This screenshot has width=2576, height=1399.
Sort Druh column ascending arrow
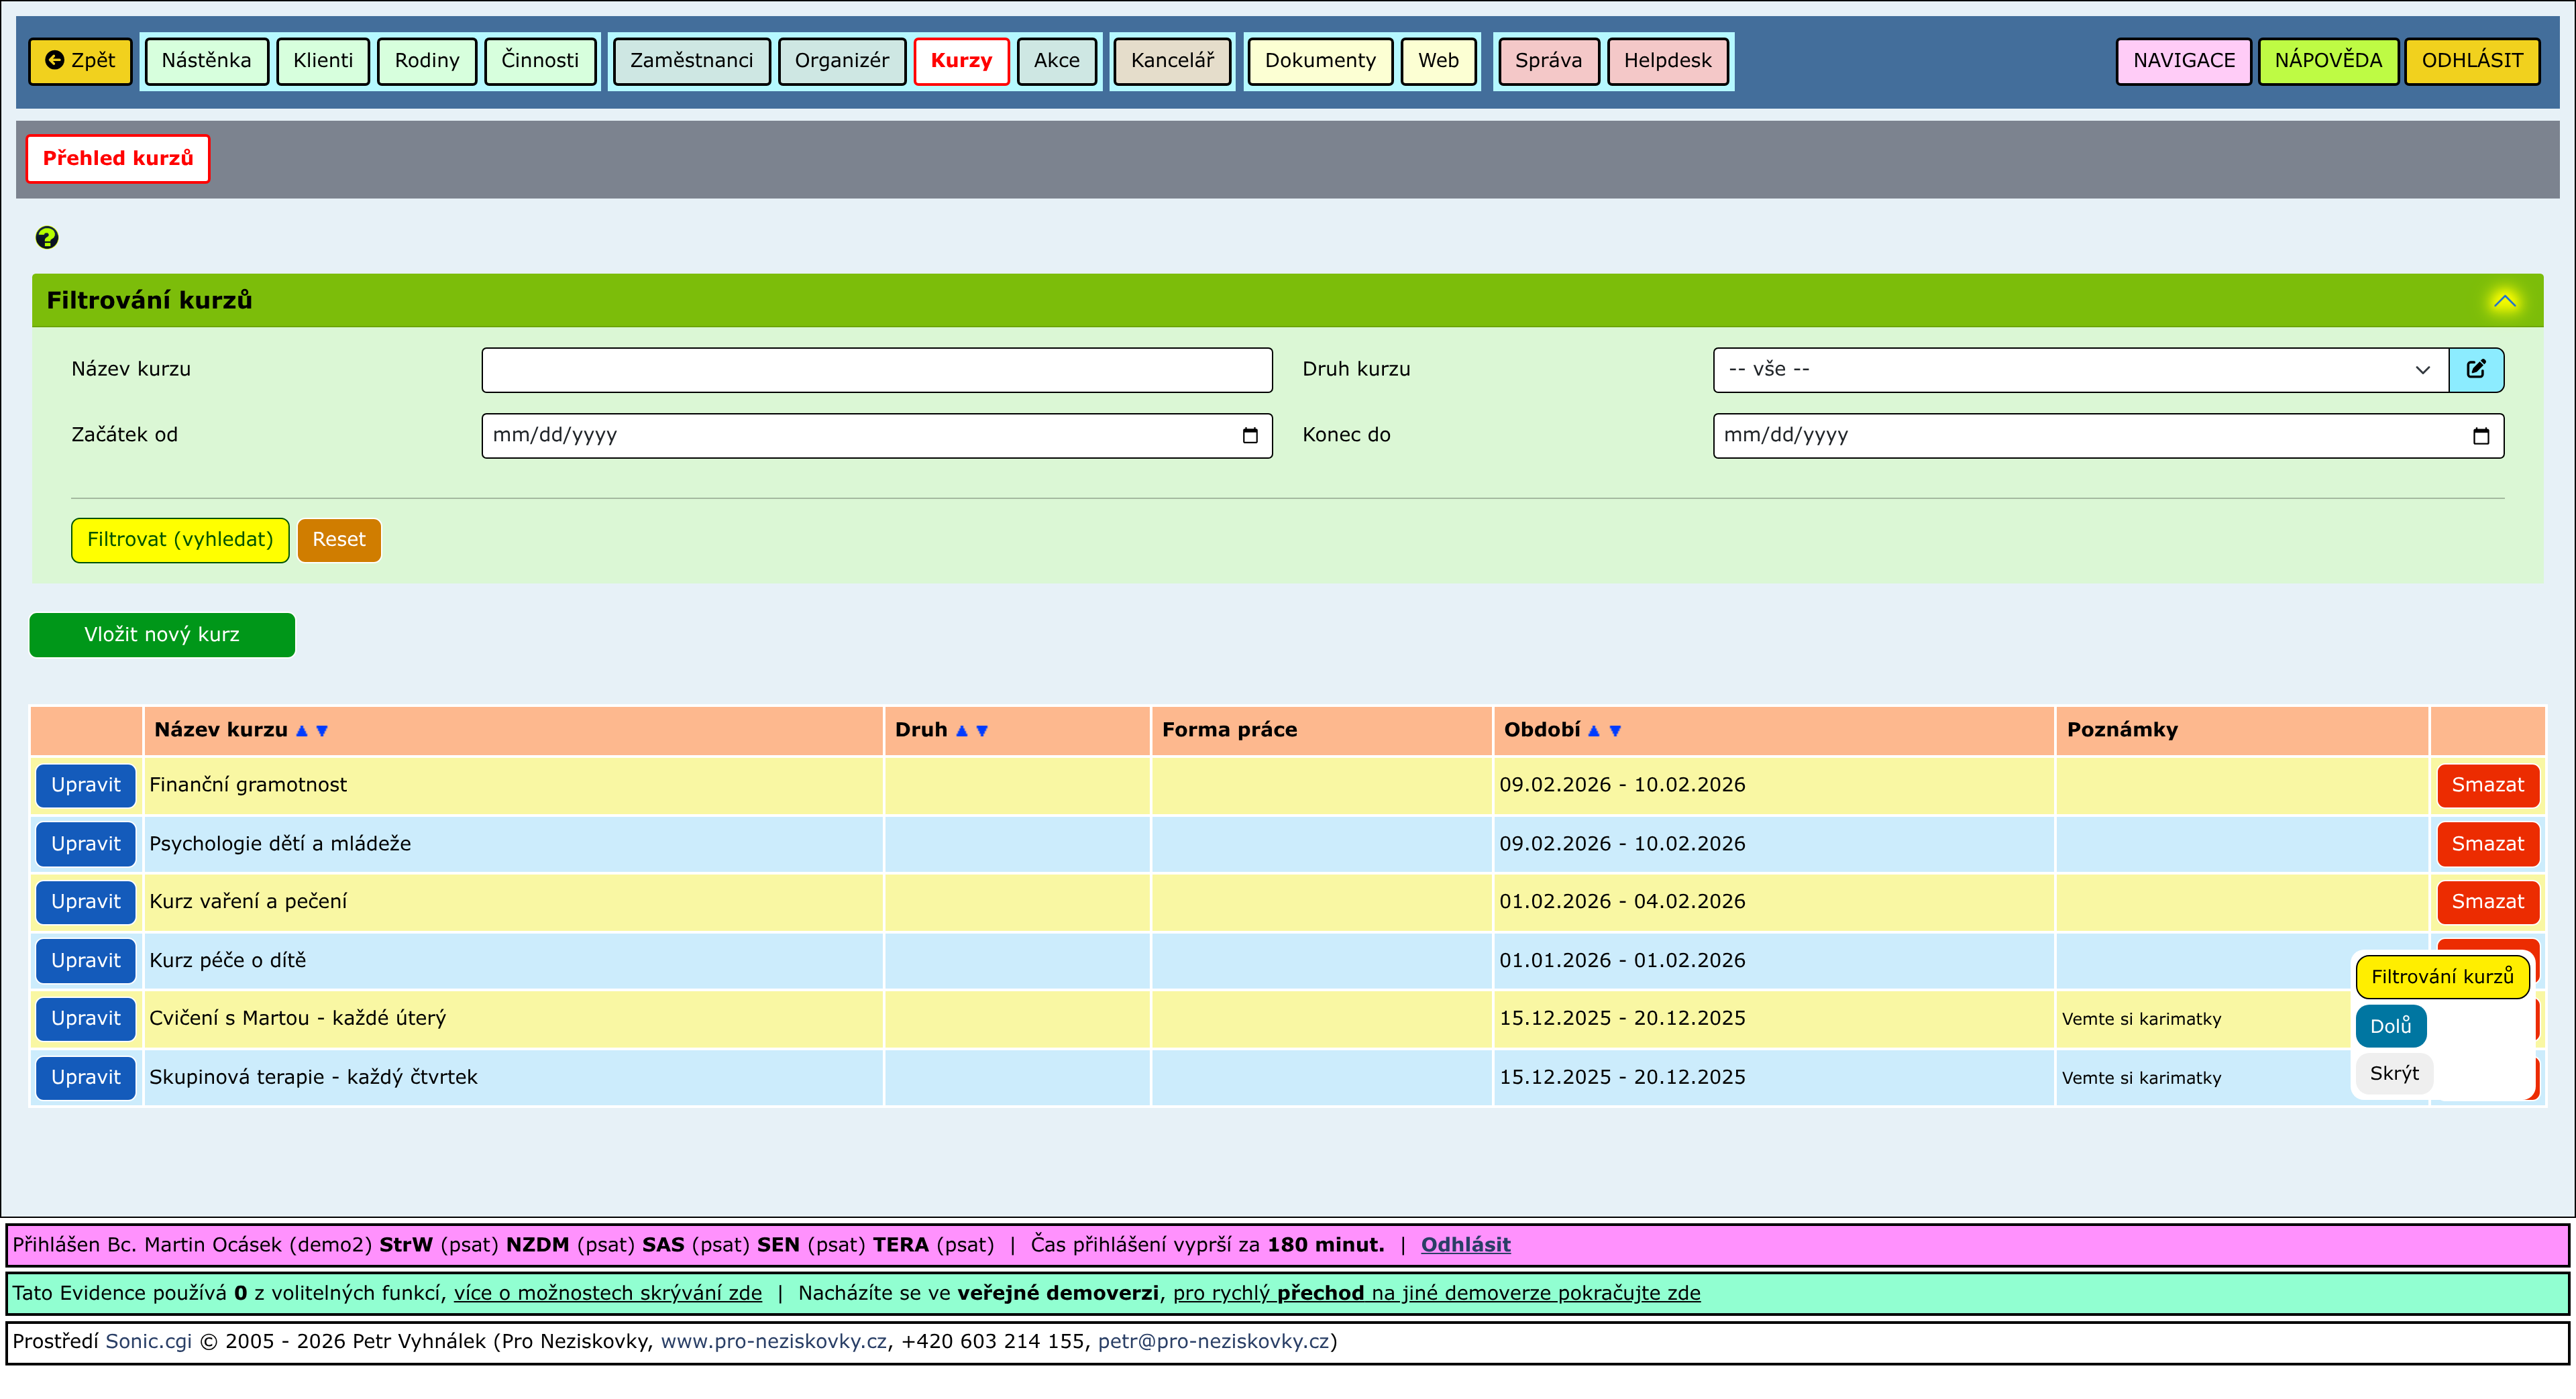tap(961, 731)
